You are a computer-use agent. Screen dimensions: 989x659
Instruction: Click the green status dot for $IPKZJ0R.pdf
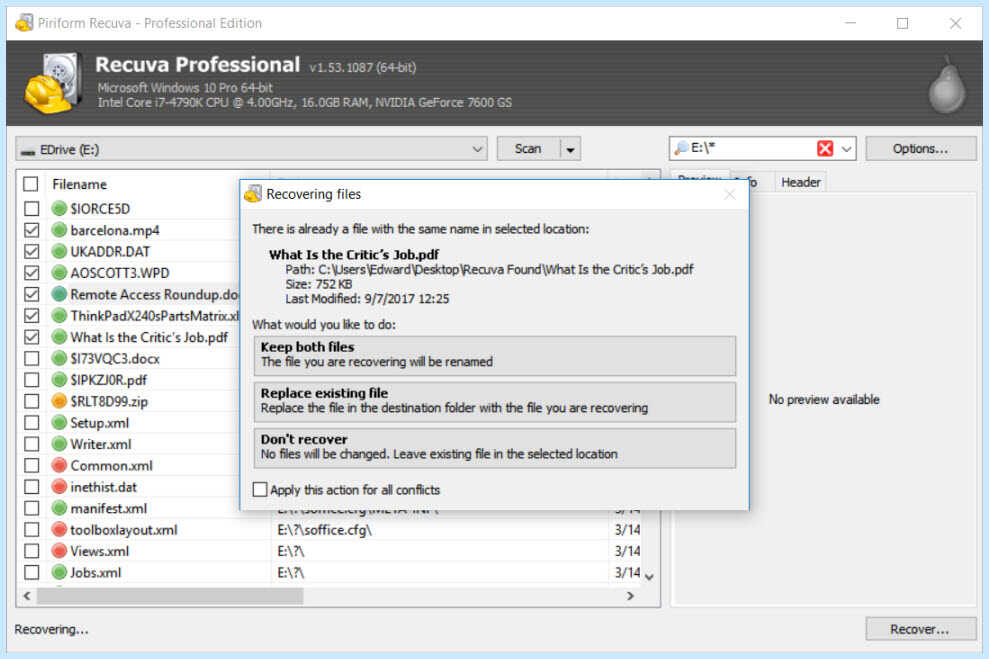pos(59,380)
